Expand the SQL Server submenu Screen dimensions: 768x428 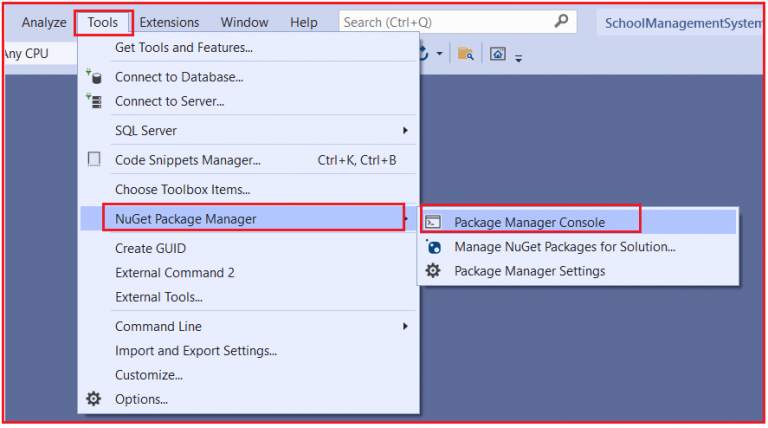[405, 131]
